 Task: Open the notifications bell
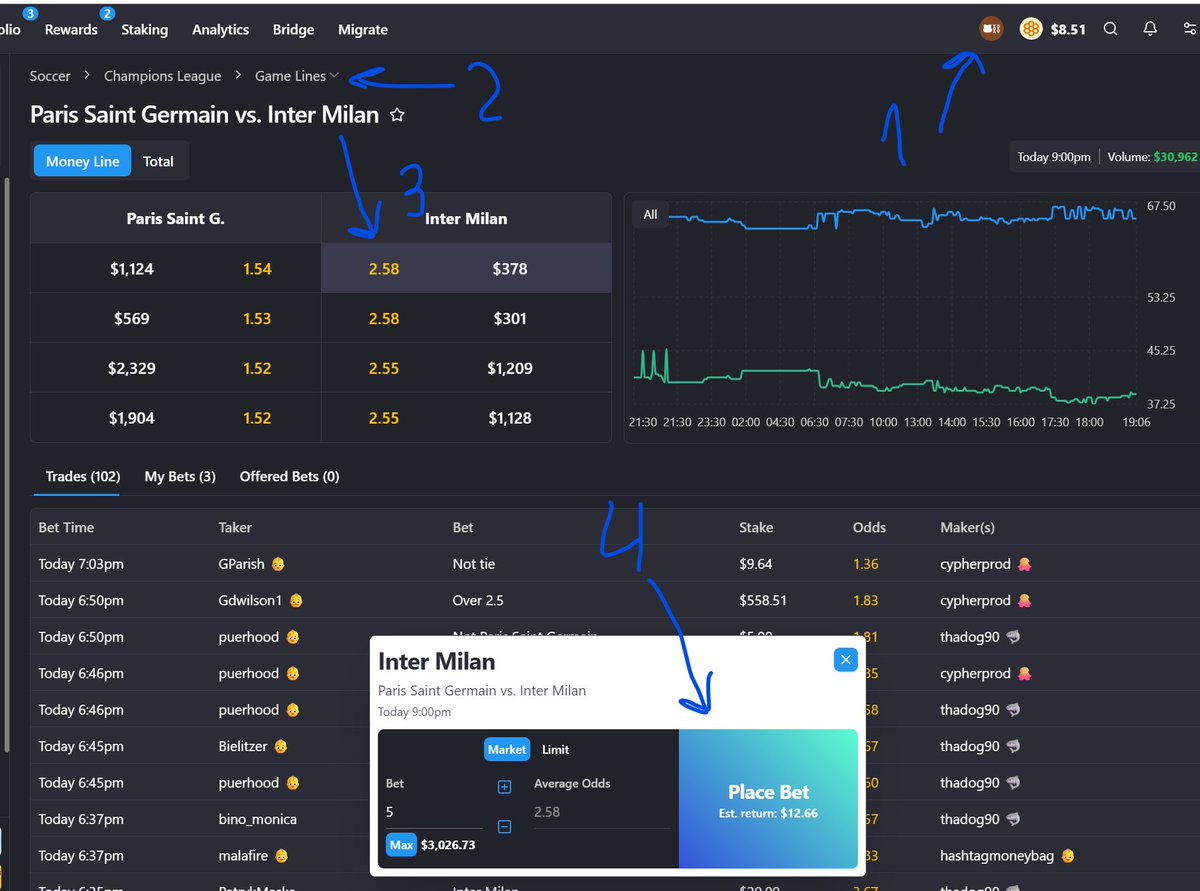pos(1150,29)
